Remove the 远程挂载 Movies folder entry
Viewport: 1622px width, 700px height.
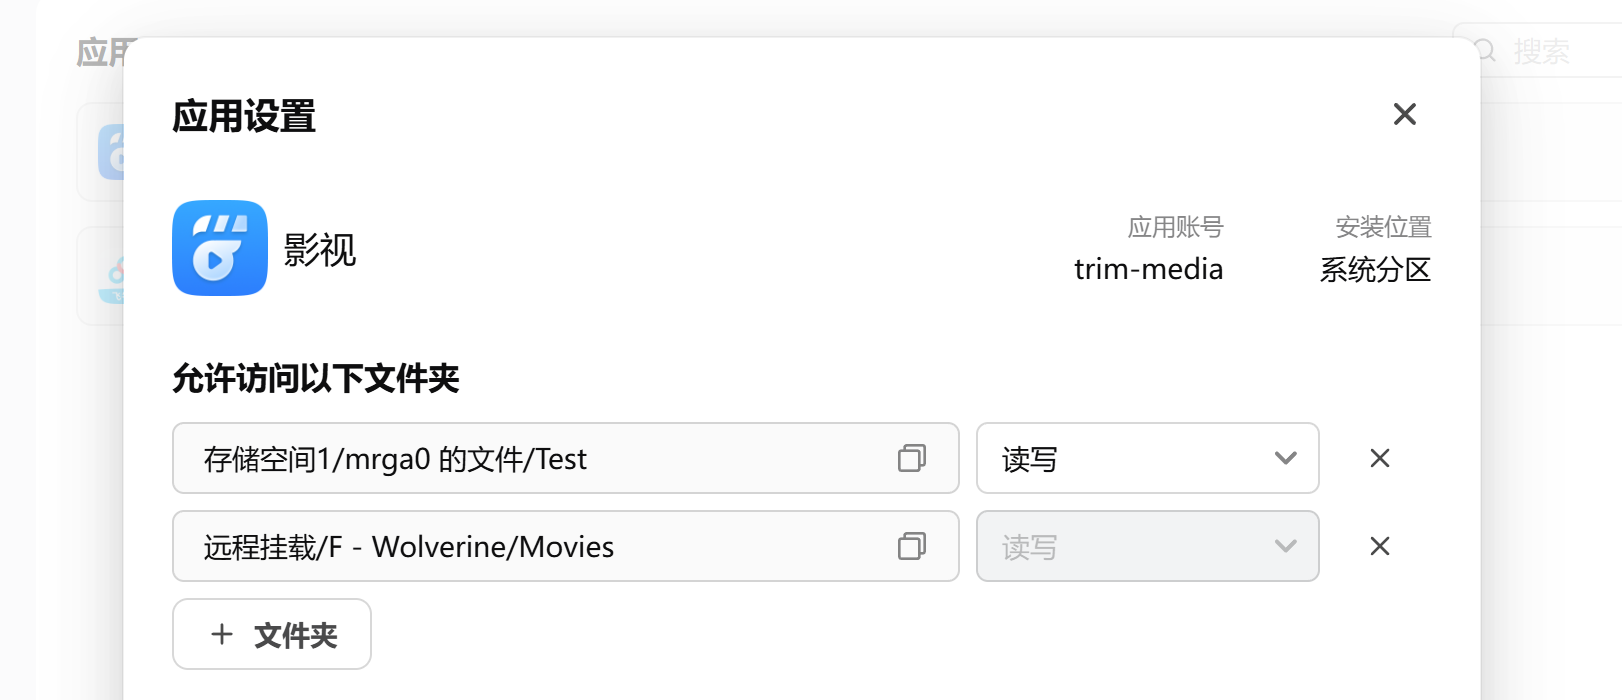(x=1380, y=546)
